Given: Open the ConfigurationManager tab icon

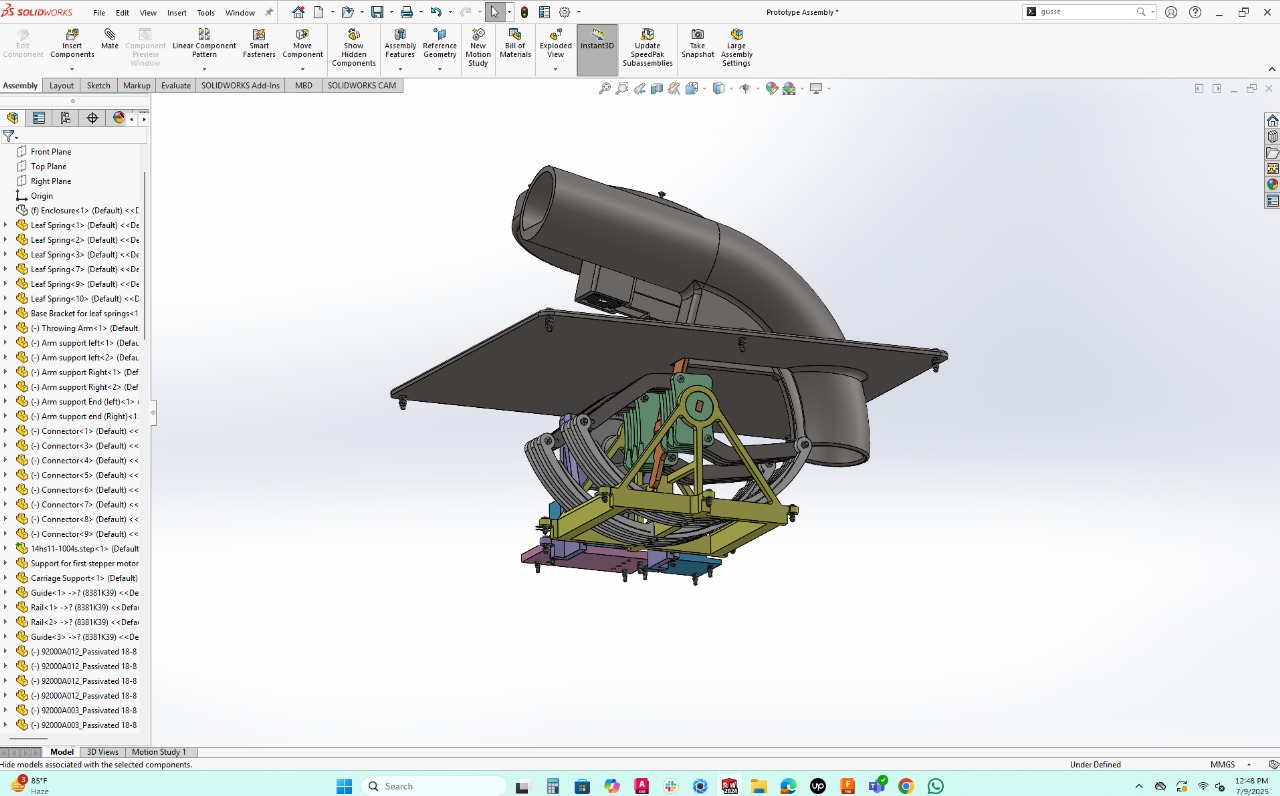Looking at the screenshot, I should (65, 118).
